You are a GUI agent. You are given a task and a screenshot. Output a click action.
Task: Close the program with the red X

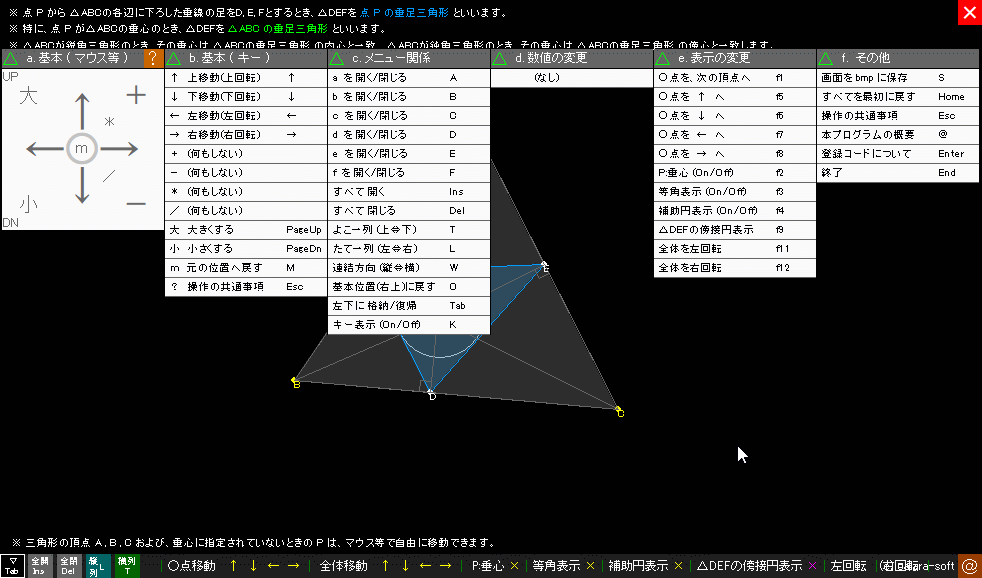click(969, 12)
